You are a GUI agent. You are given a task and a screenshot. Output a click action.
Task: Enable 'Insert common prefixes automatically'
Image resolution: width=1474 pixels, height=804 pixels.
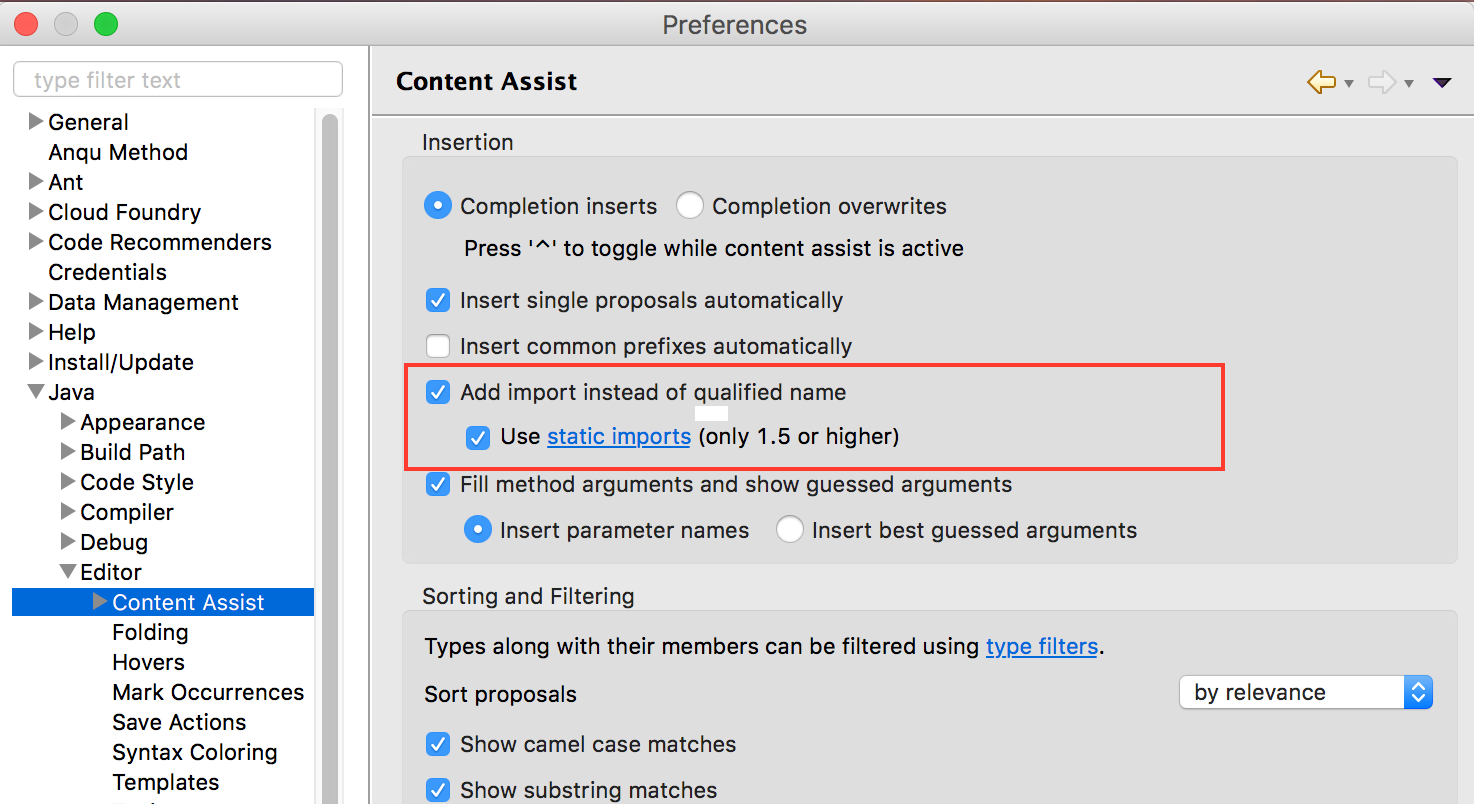pos(438,346)
